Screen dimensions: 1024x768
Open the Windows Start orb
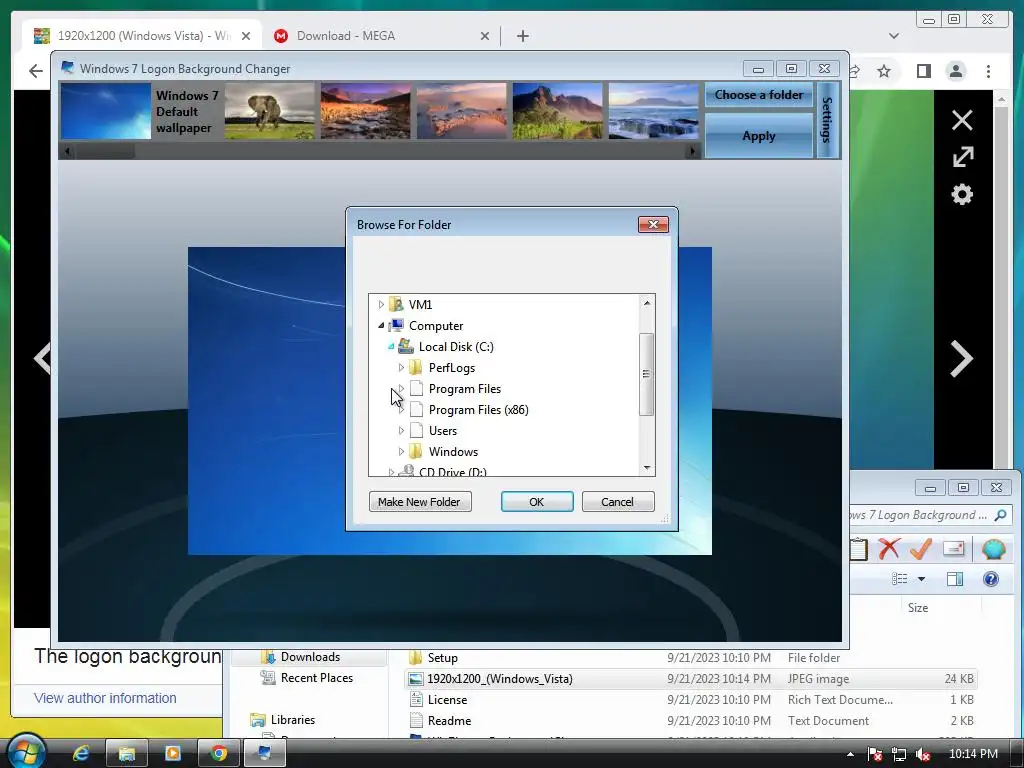26,752
